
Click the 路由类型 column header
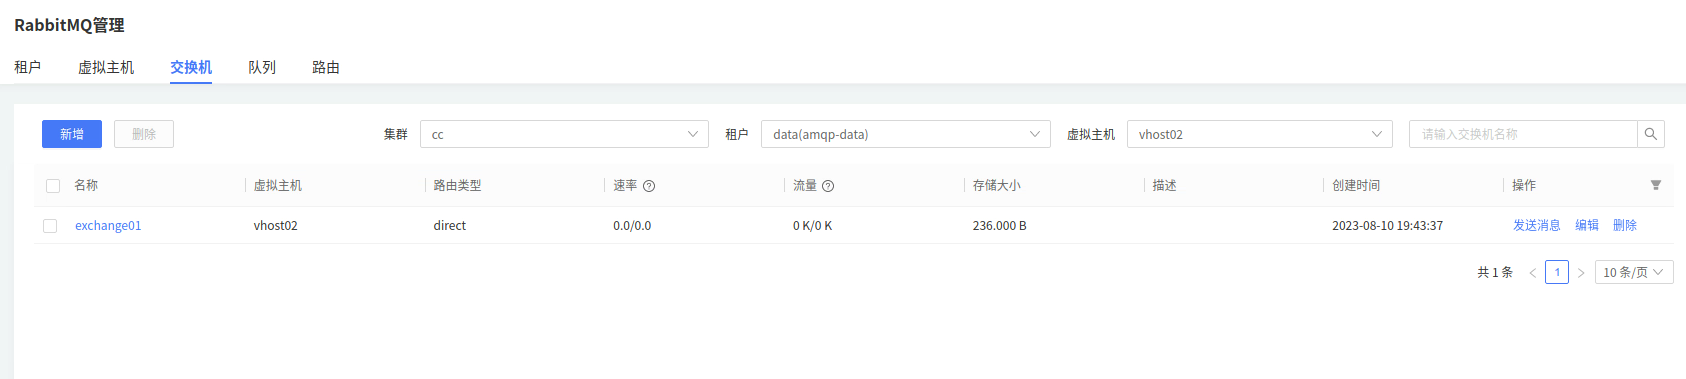click(x=457, y=186)
